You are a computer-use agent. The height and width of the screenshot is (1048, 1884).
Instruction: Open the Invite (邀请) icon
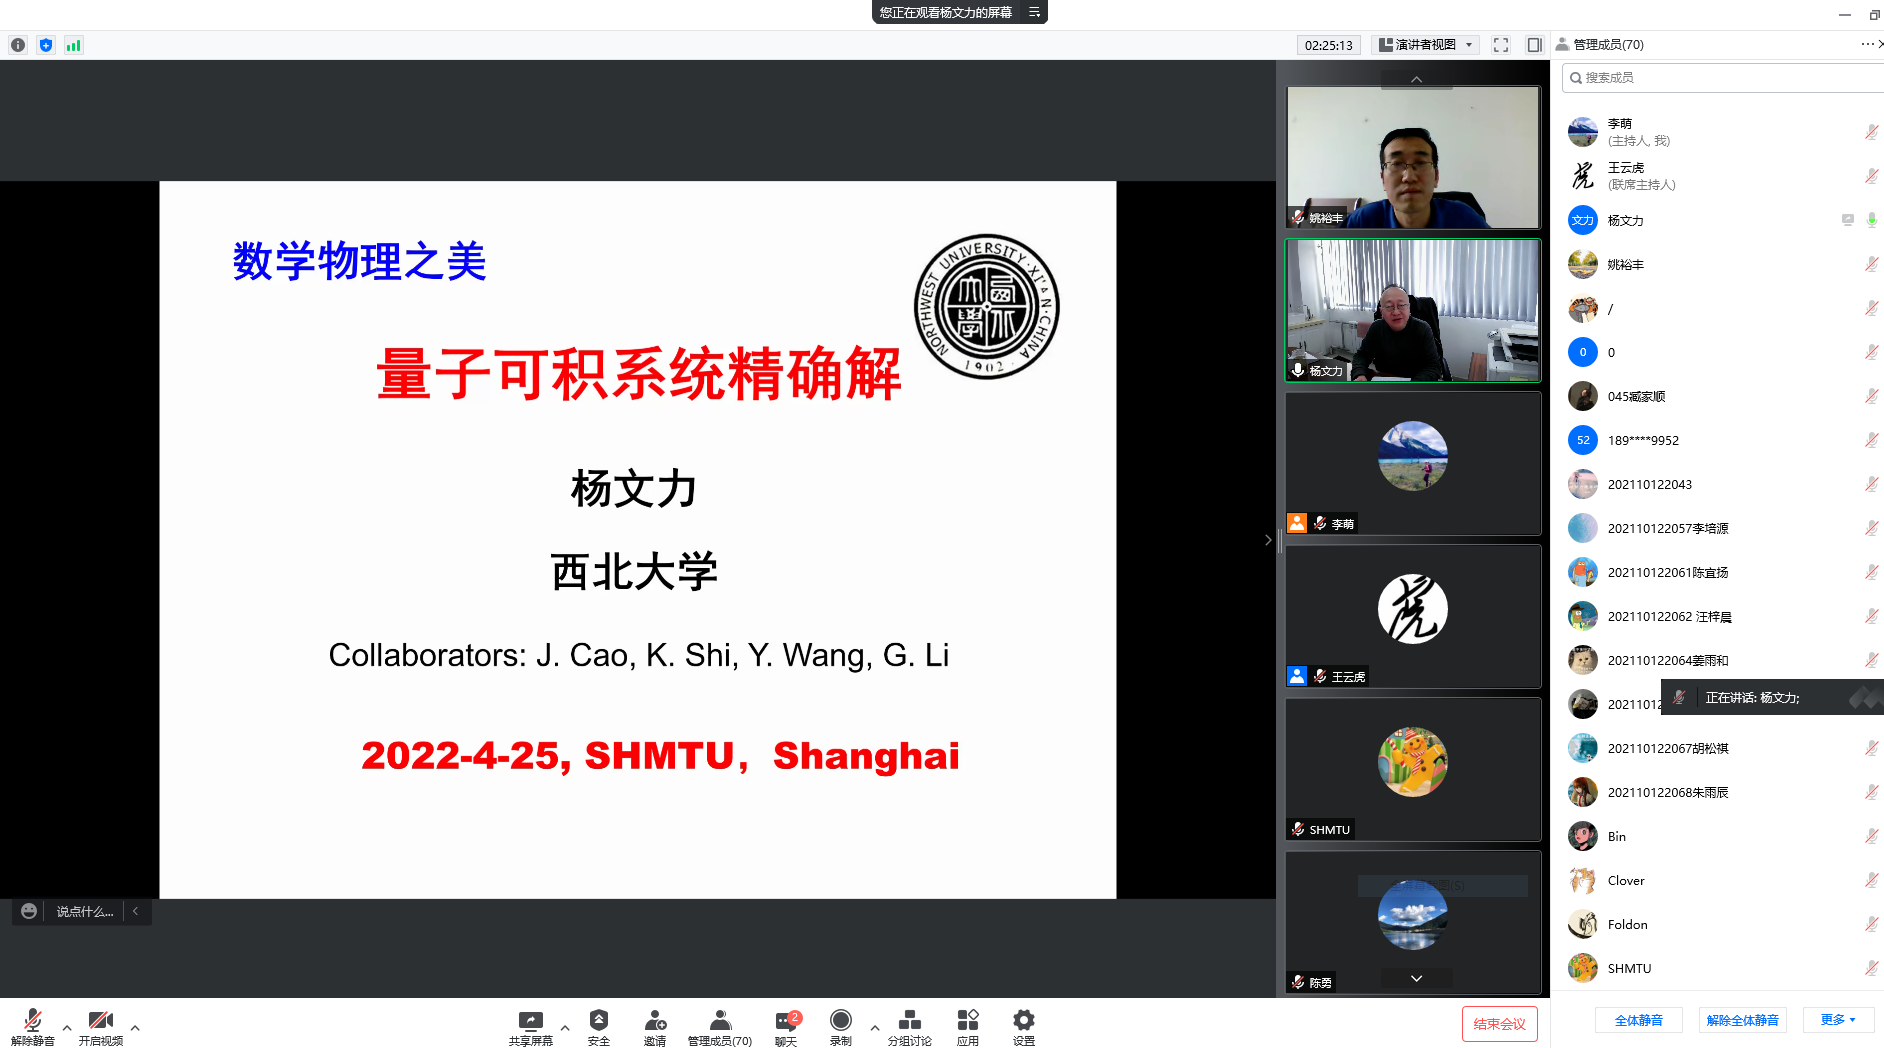pyautogui.click(x=655, y=1021)
